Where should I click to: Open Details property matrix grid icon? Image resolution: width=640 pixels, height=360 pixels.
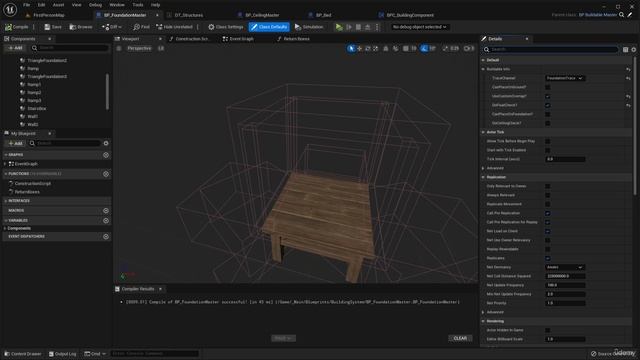click(x=625, y=50)
